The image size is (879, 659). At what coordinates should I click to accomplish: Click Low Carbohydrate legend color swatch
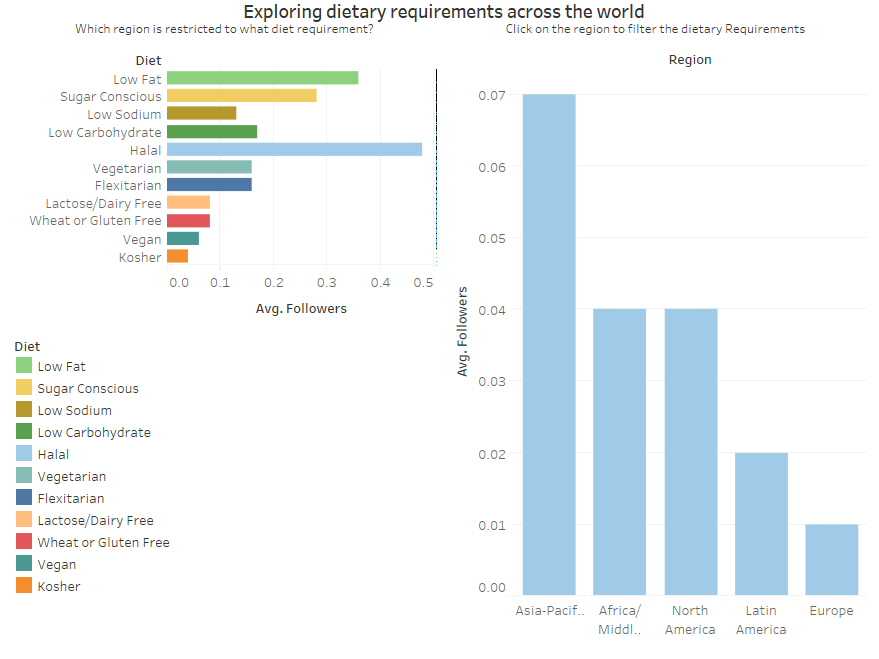(x=24, y=431)
